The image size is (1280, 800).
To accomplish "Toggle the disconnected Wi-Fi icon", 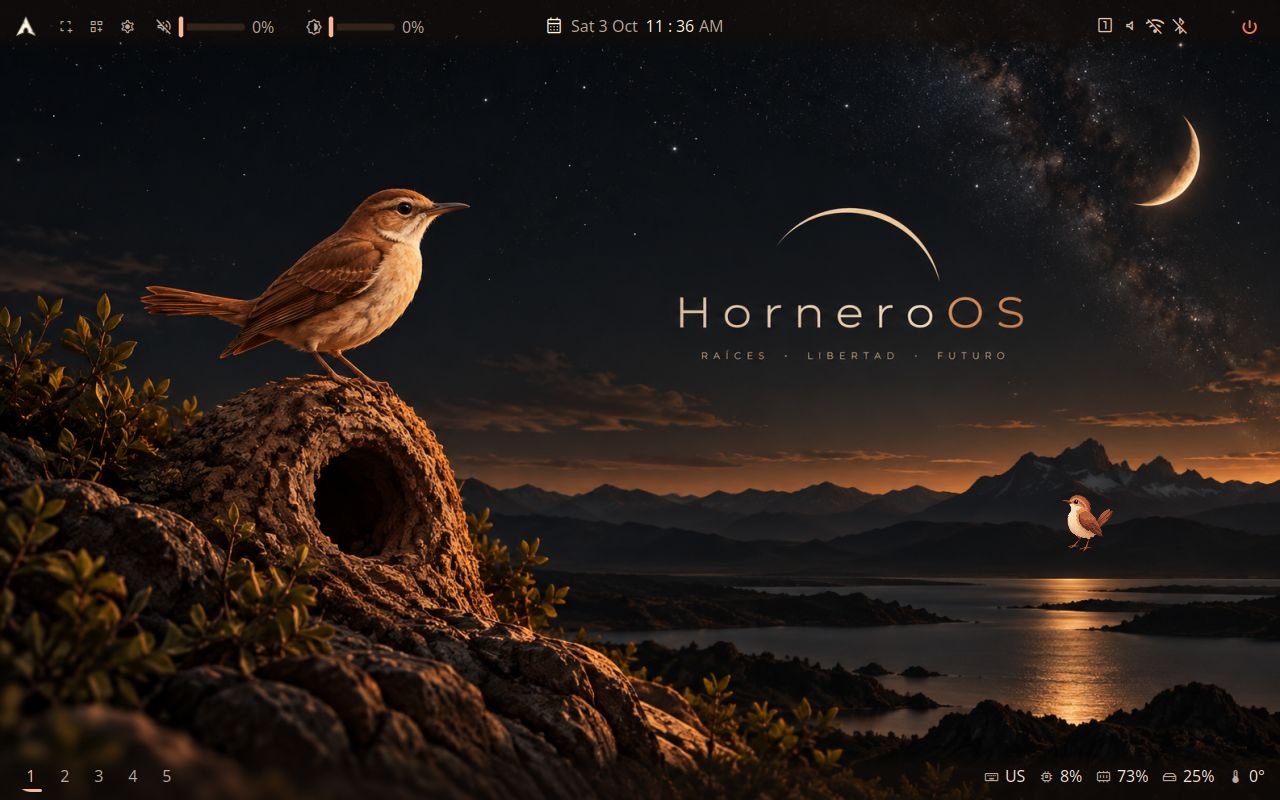I will (x=1155, y=26).
